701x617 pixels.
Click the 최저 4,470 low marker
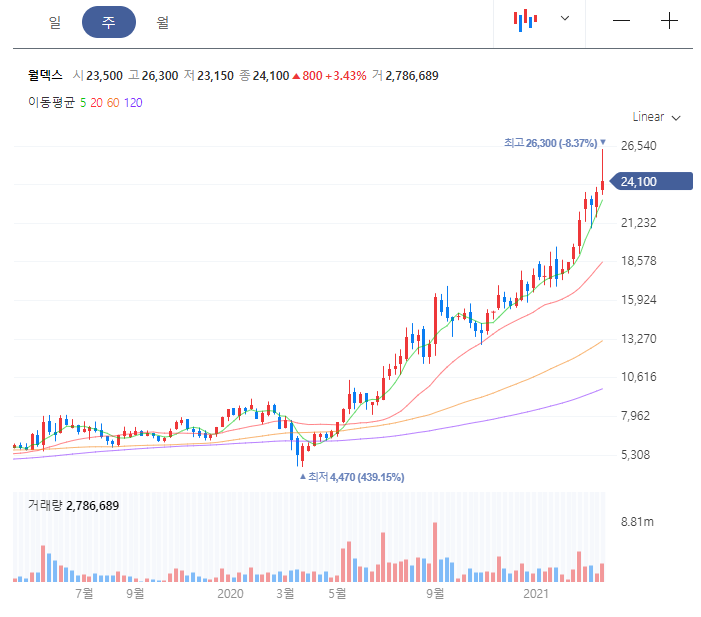click(x=352, y=477)
